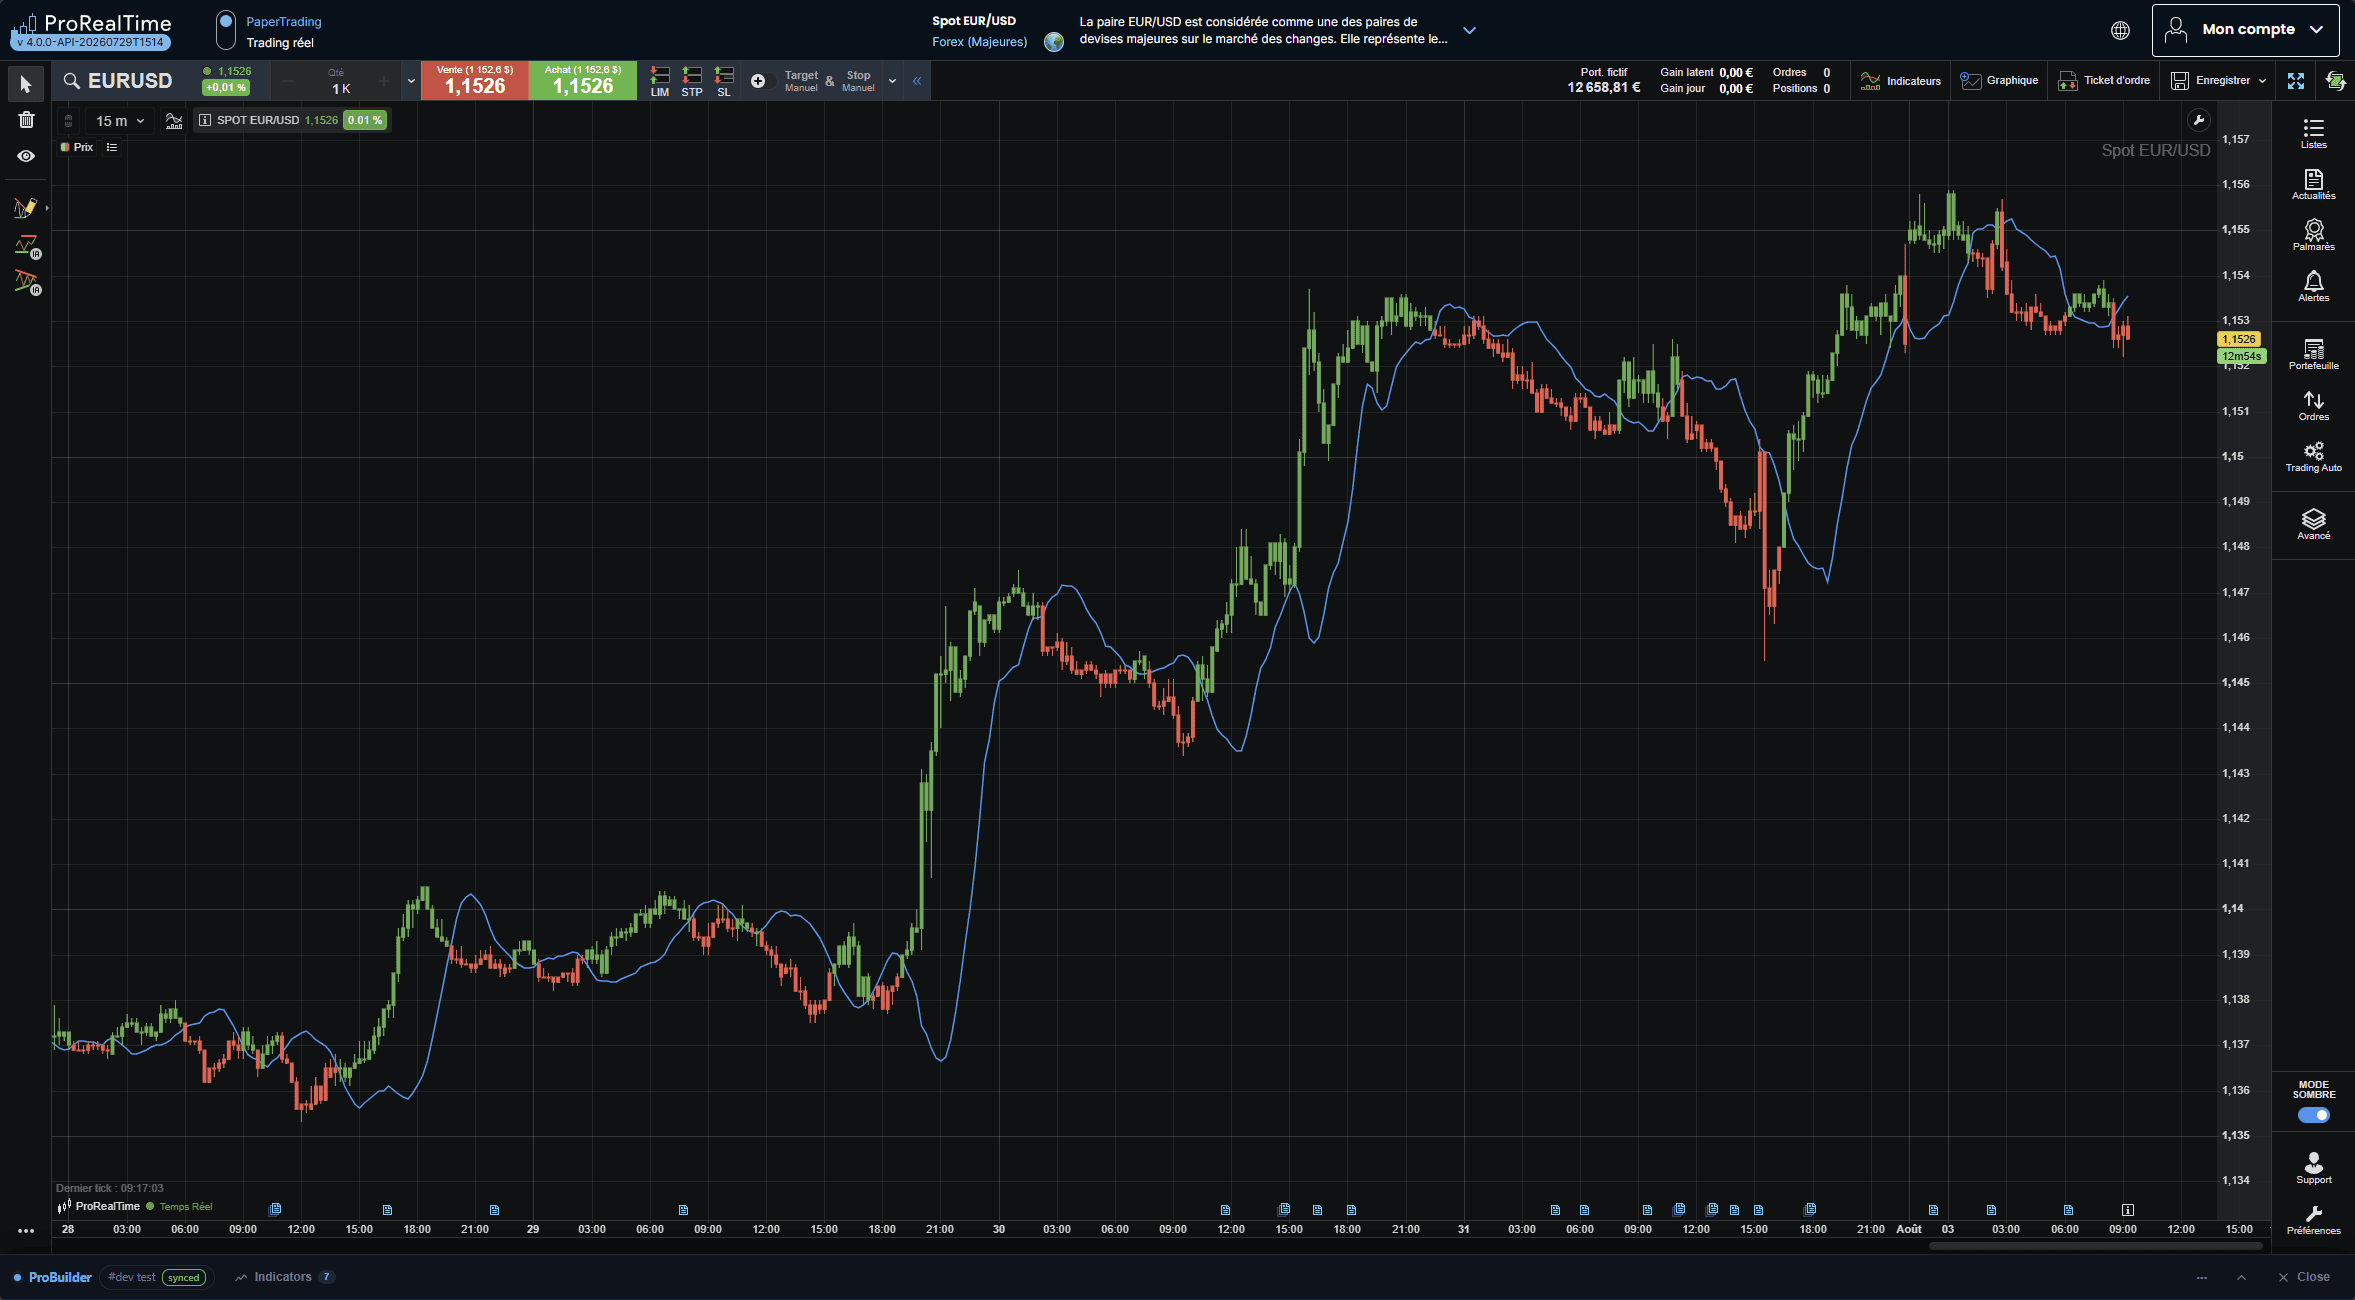Click the Port. fictif balance value
Screen dimensions: 2355x1300
pyautogui.click(x=1603, y=88)
